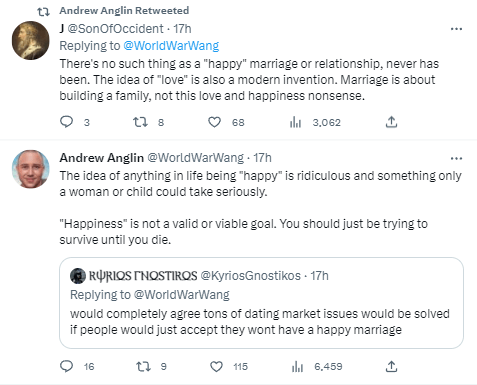The image size is (477, 385).
Task: Open the quoted KyriosGnostikos tweet
Action: point(261,303)
